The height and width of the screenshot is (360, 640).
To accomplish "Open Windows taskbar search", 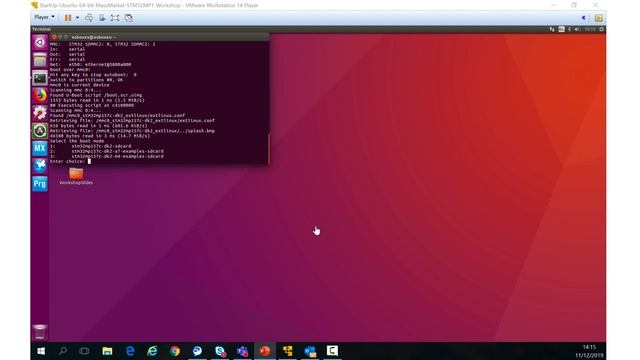I will point(63,351).
